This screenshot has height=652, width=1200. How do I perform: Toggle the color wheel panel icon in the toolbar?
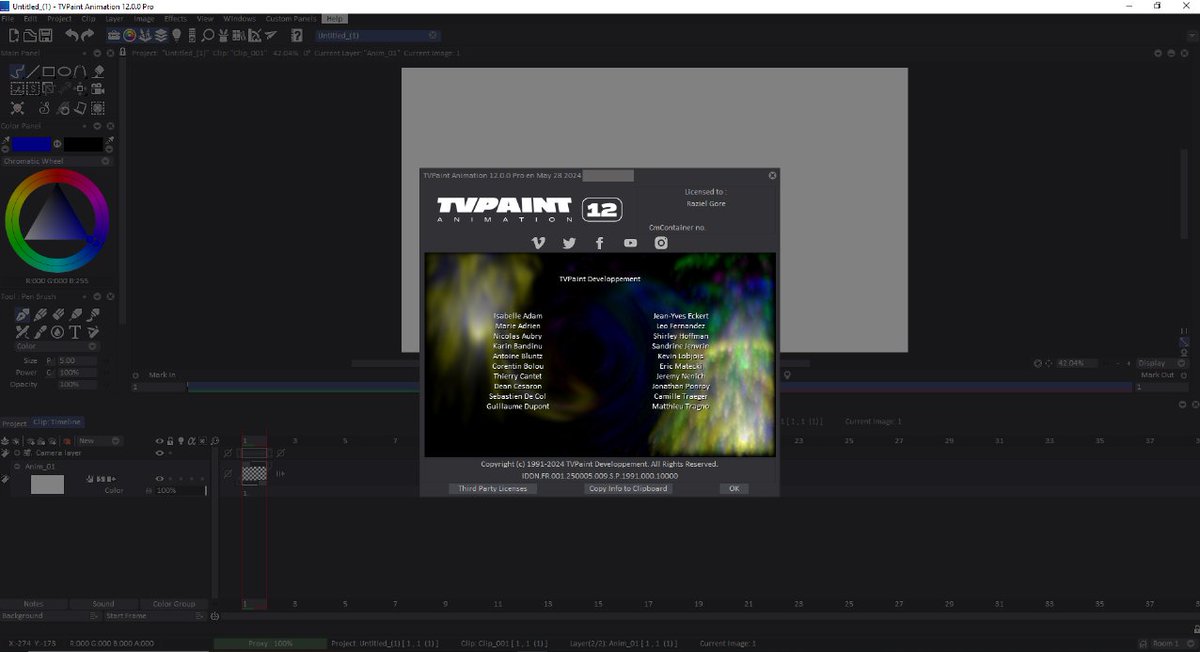129,35
